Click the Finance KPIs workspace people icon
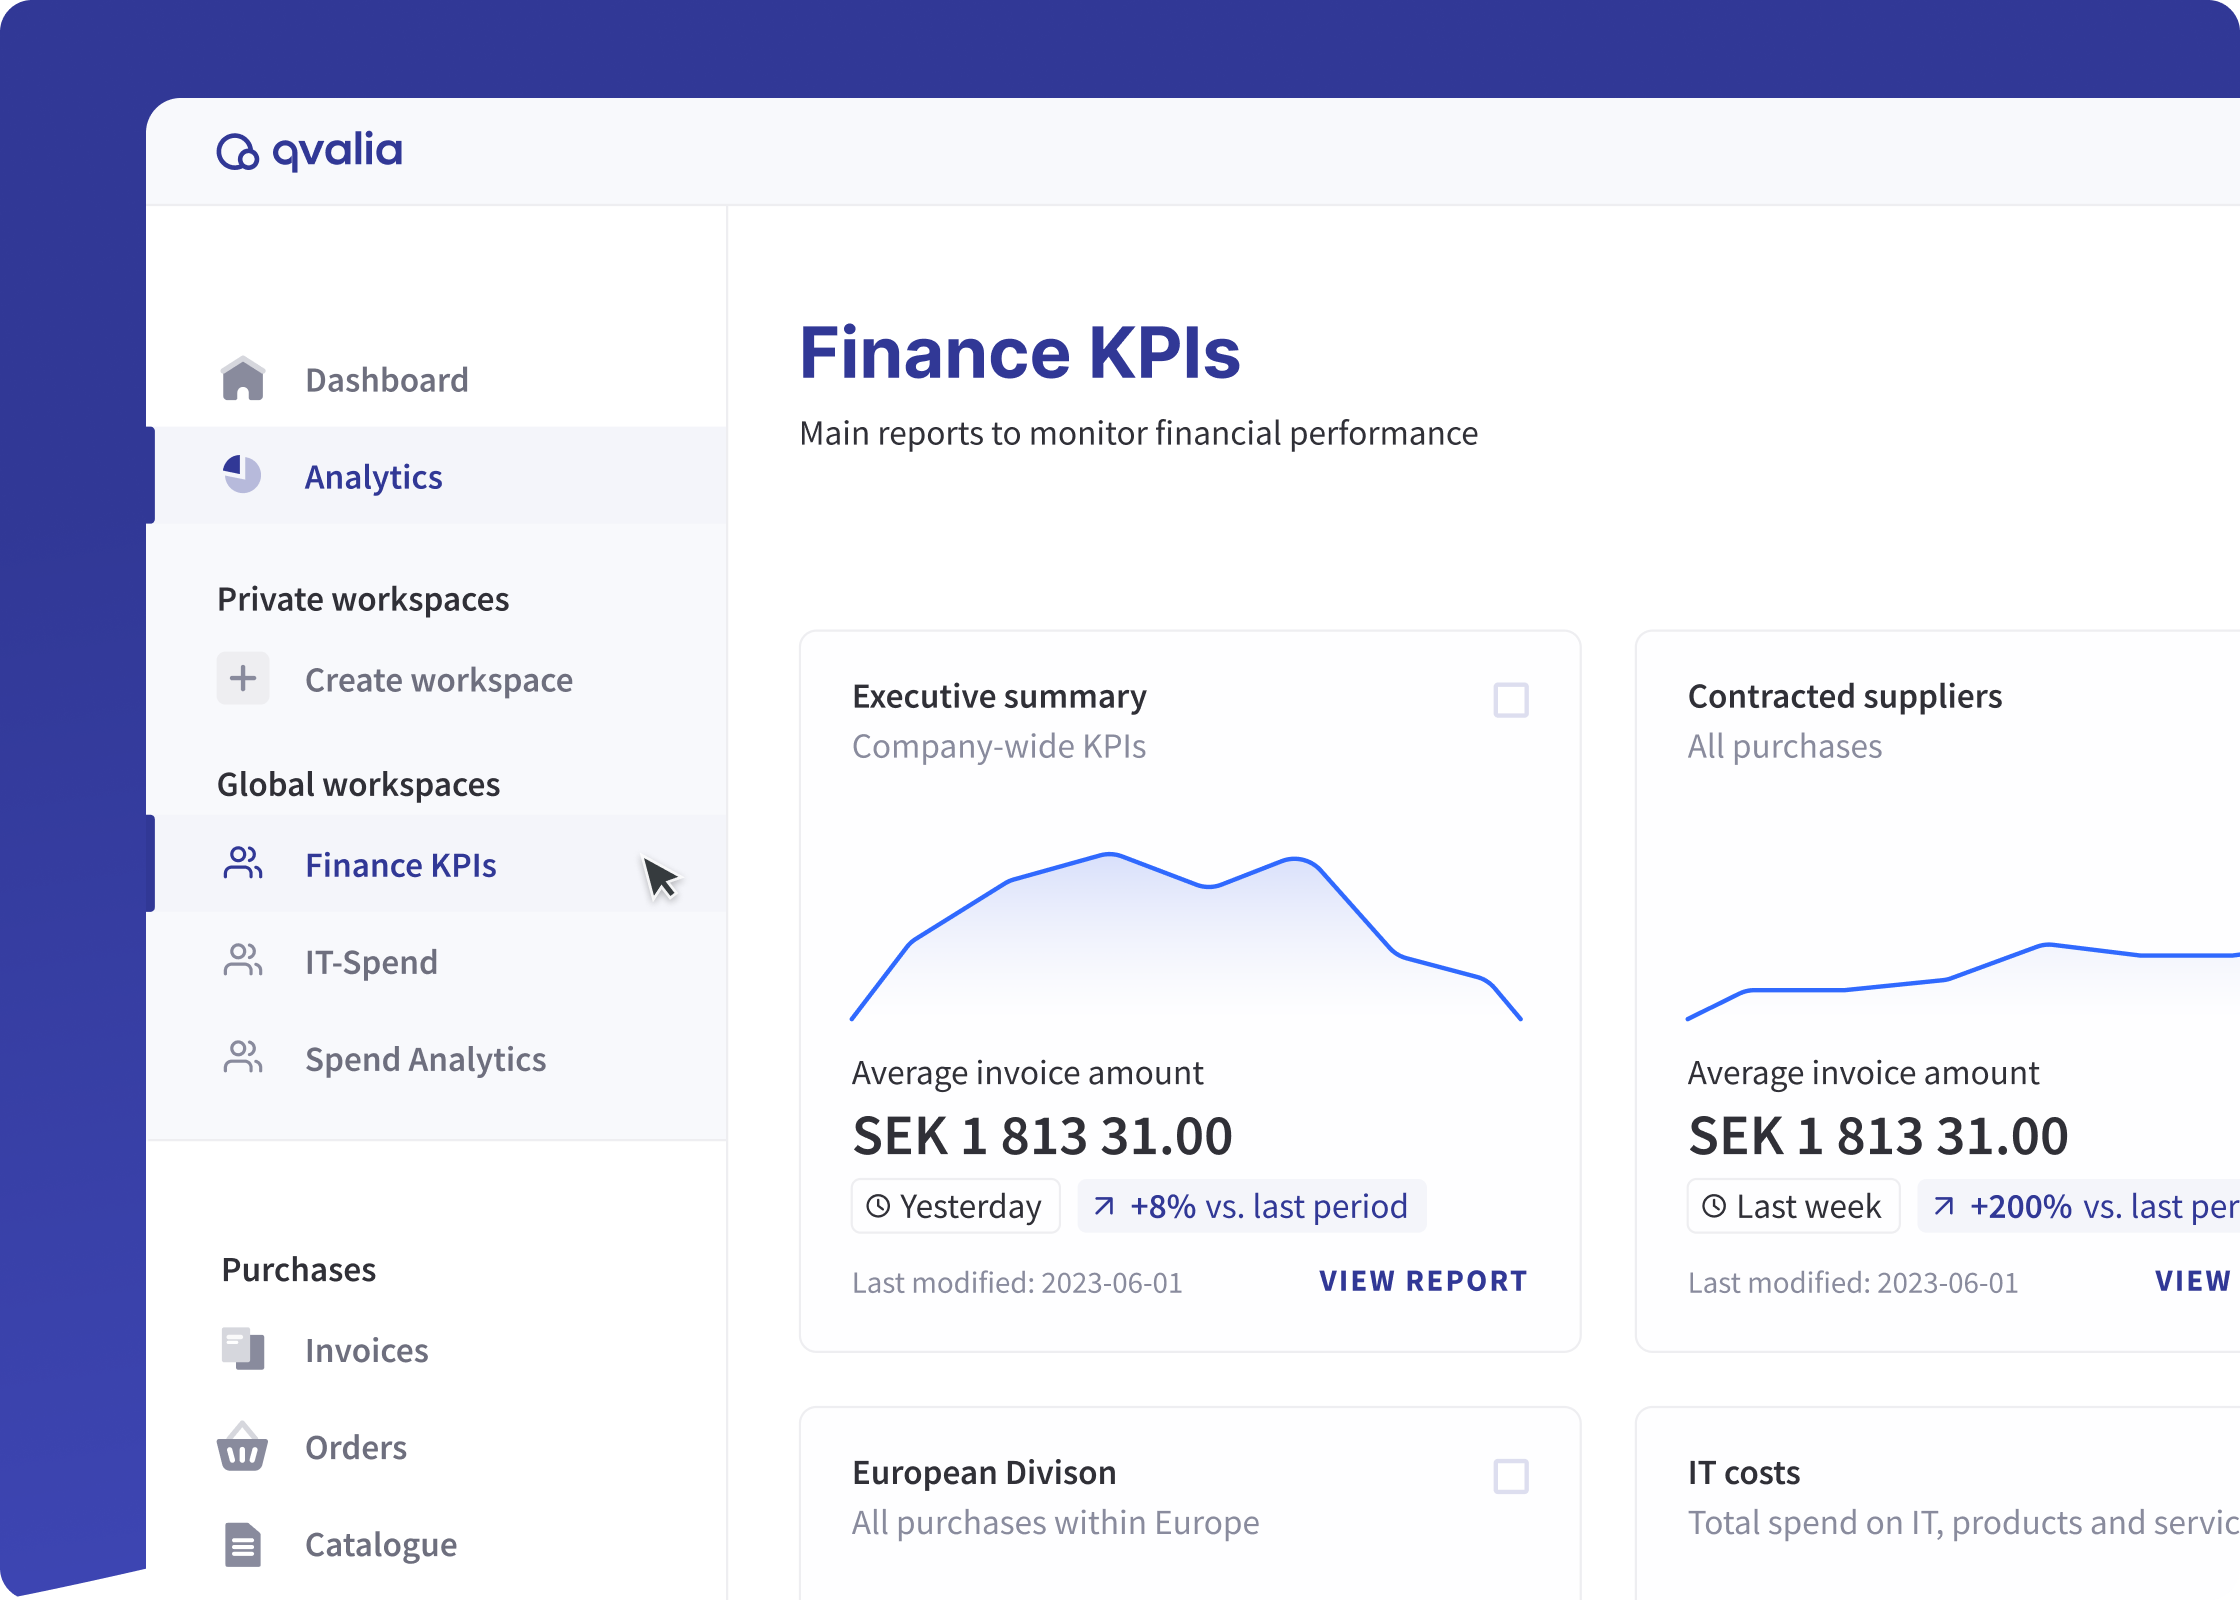The width and height of the screenshot is (2240, 1600). click(x=242, y=863)
